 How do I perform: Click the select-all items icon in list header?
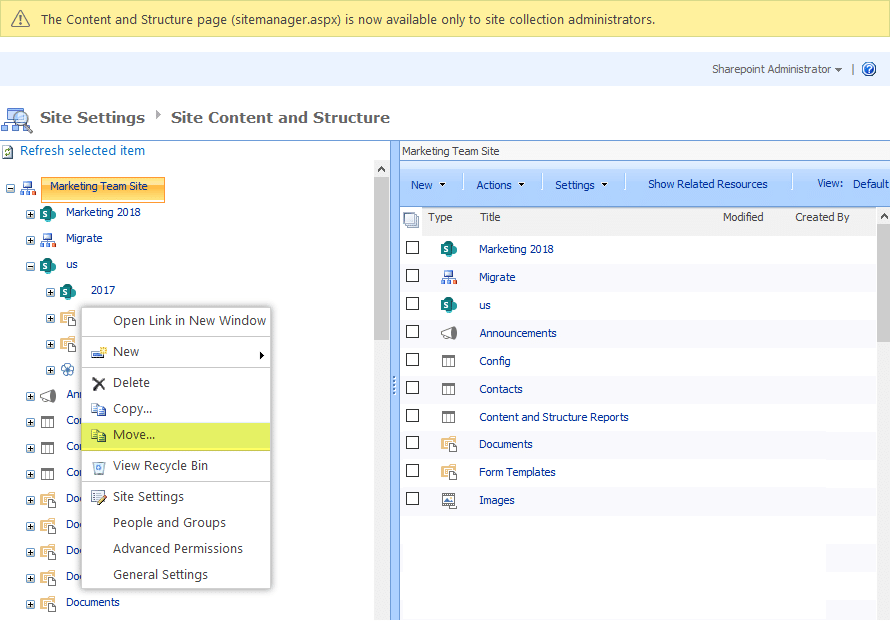point(411,219)
